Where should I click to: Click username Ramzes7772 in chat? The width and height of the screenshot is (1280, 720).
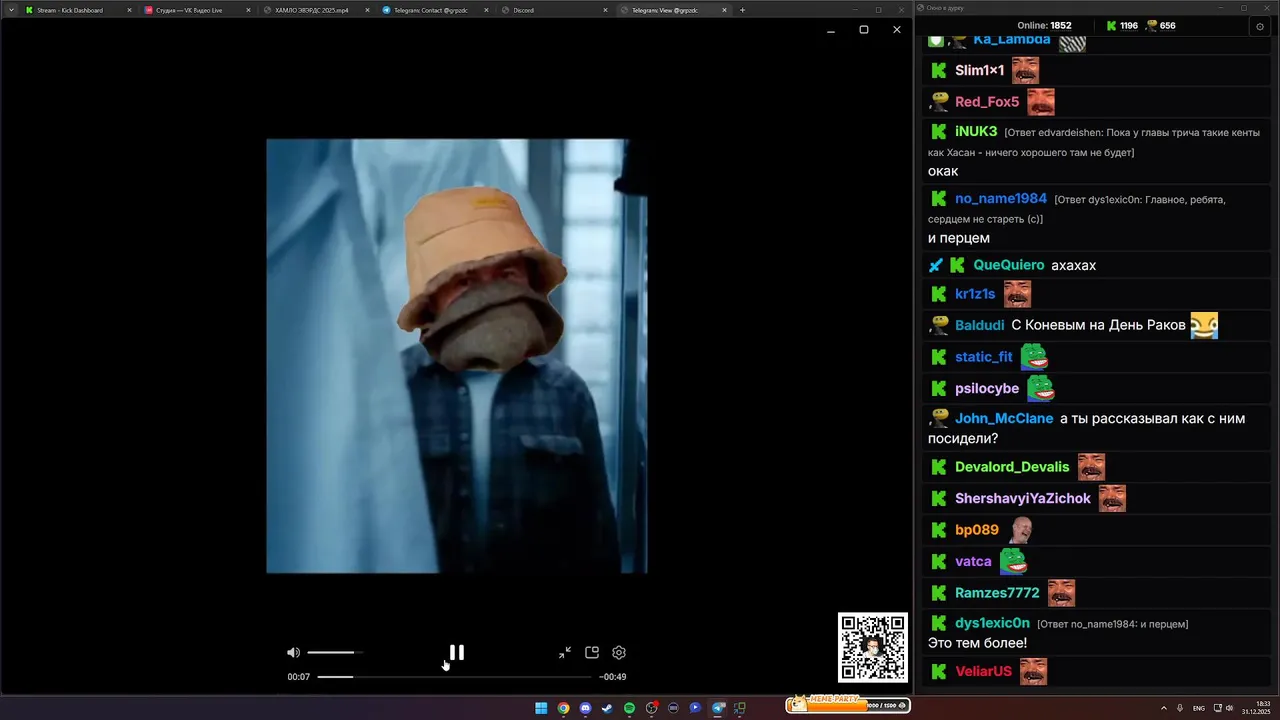(x=997, y=592)
